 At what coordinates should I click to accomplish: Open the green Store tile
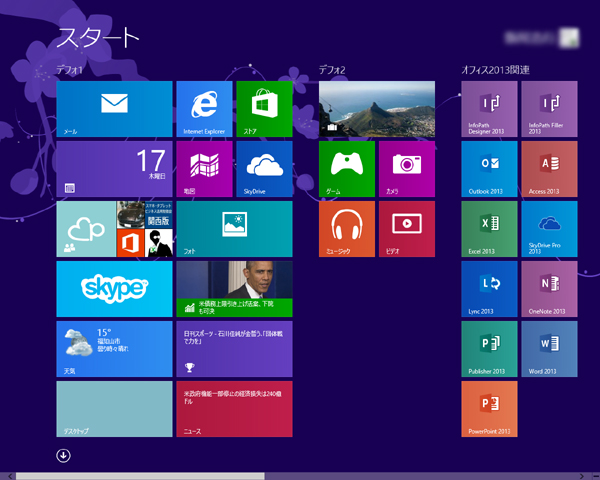tap(264, 109)
